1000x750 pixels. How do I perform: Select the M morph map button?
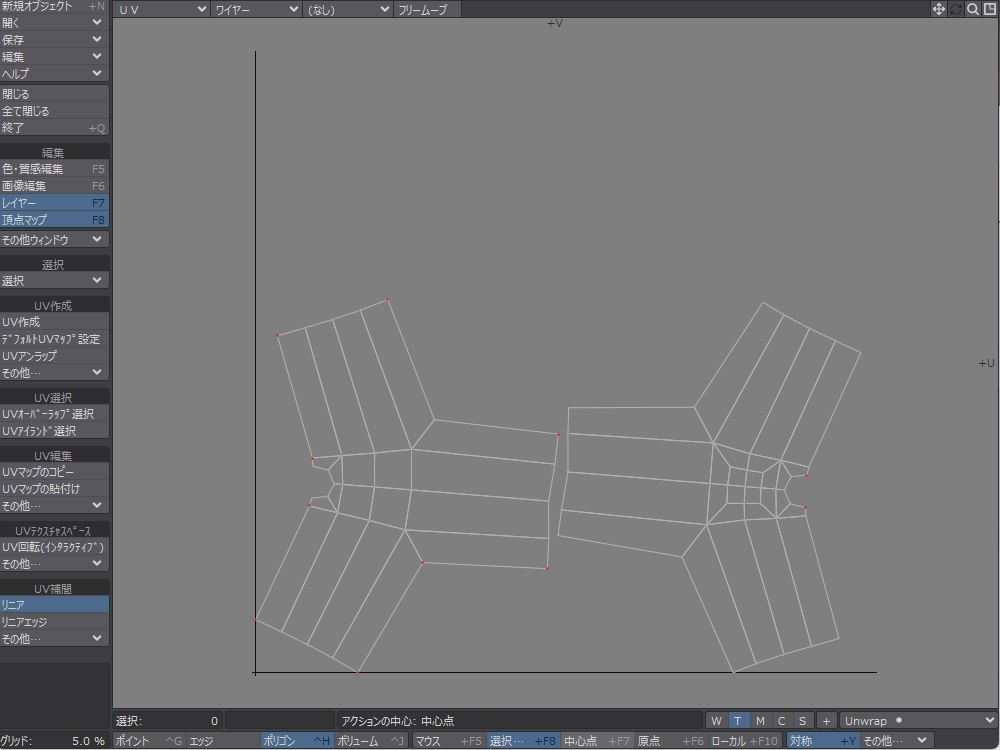tap(760, 721)
